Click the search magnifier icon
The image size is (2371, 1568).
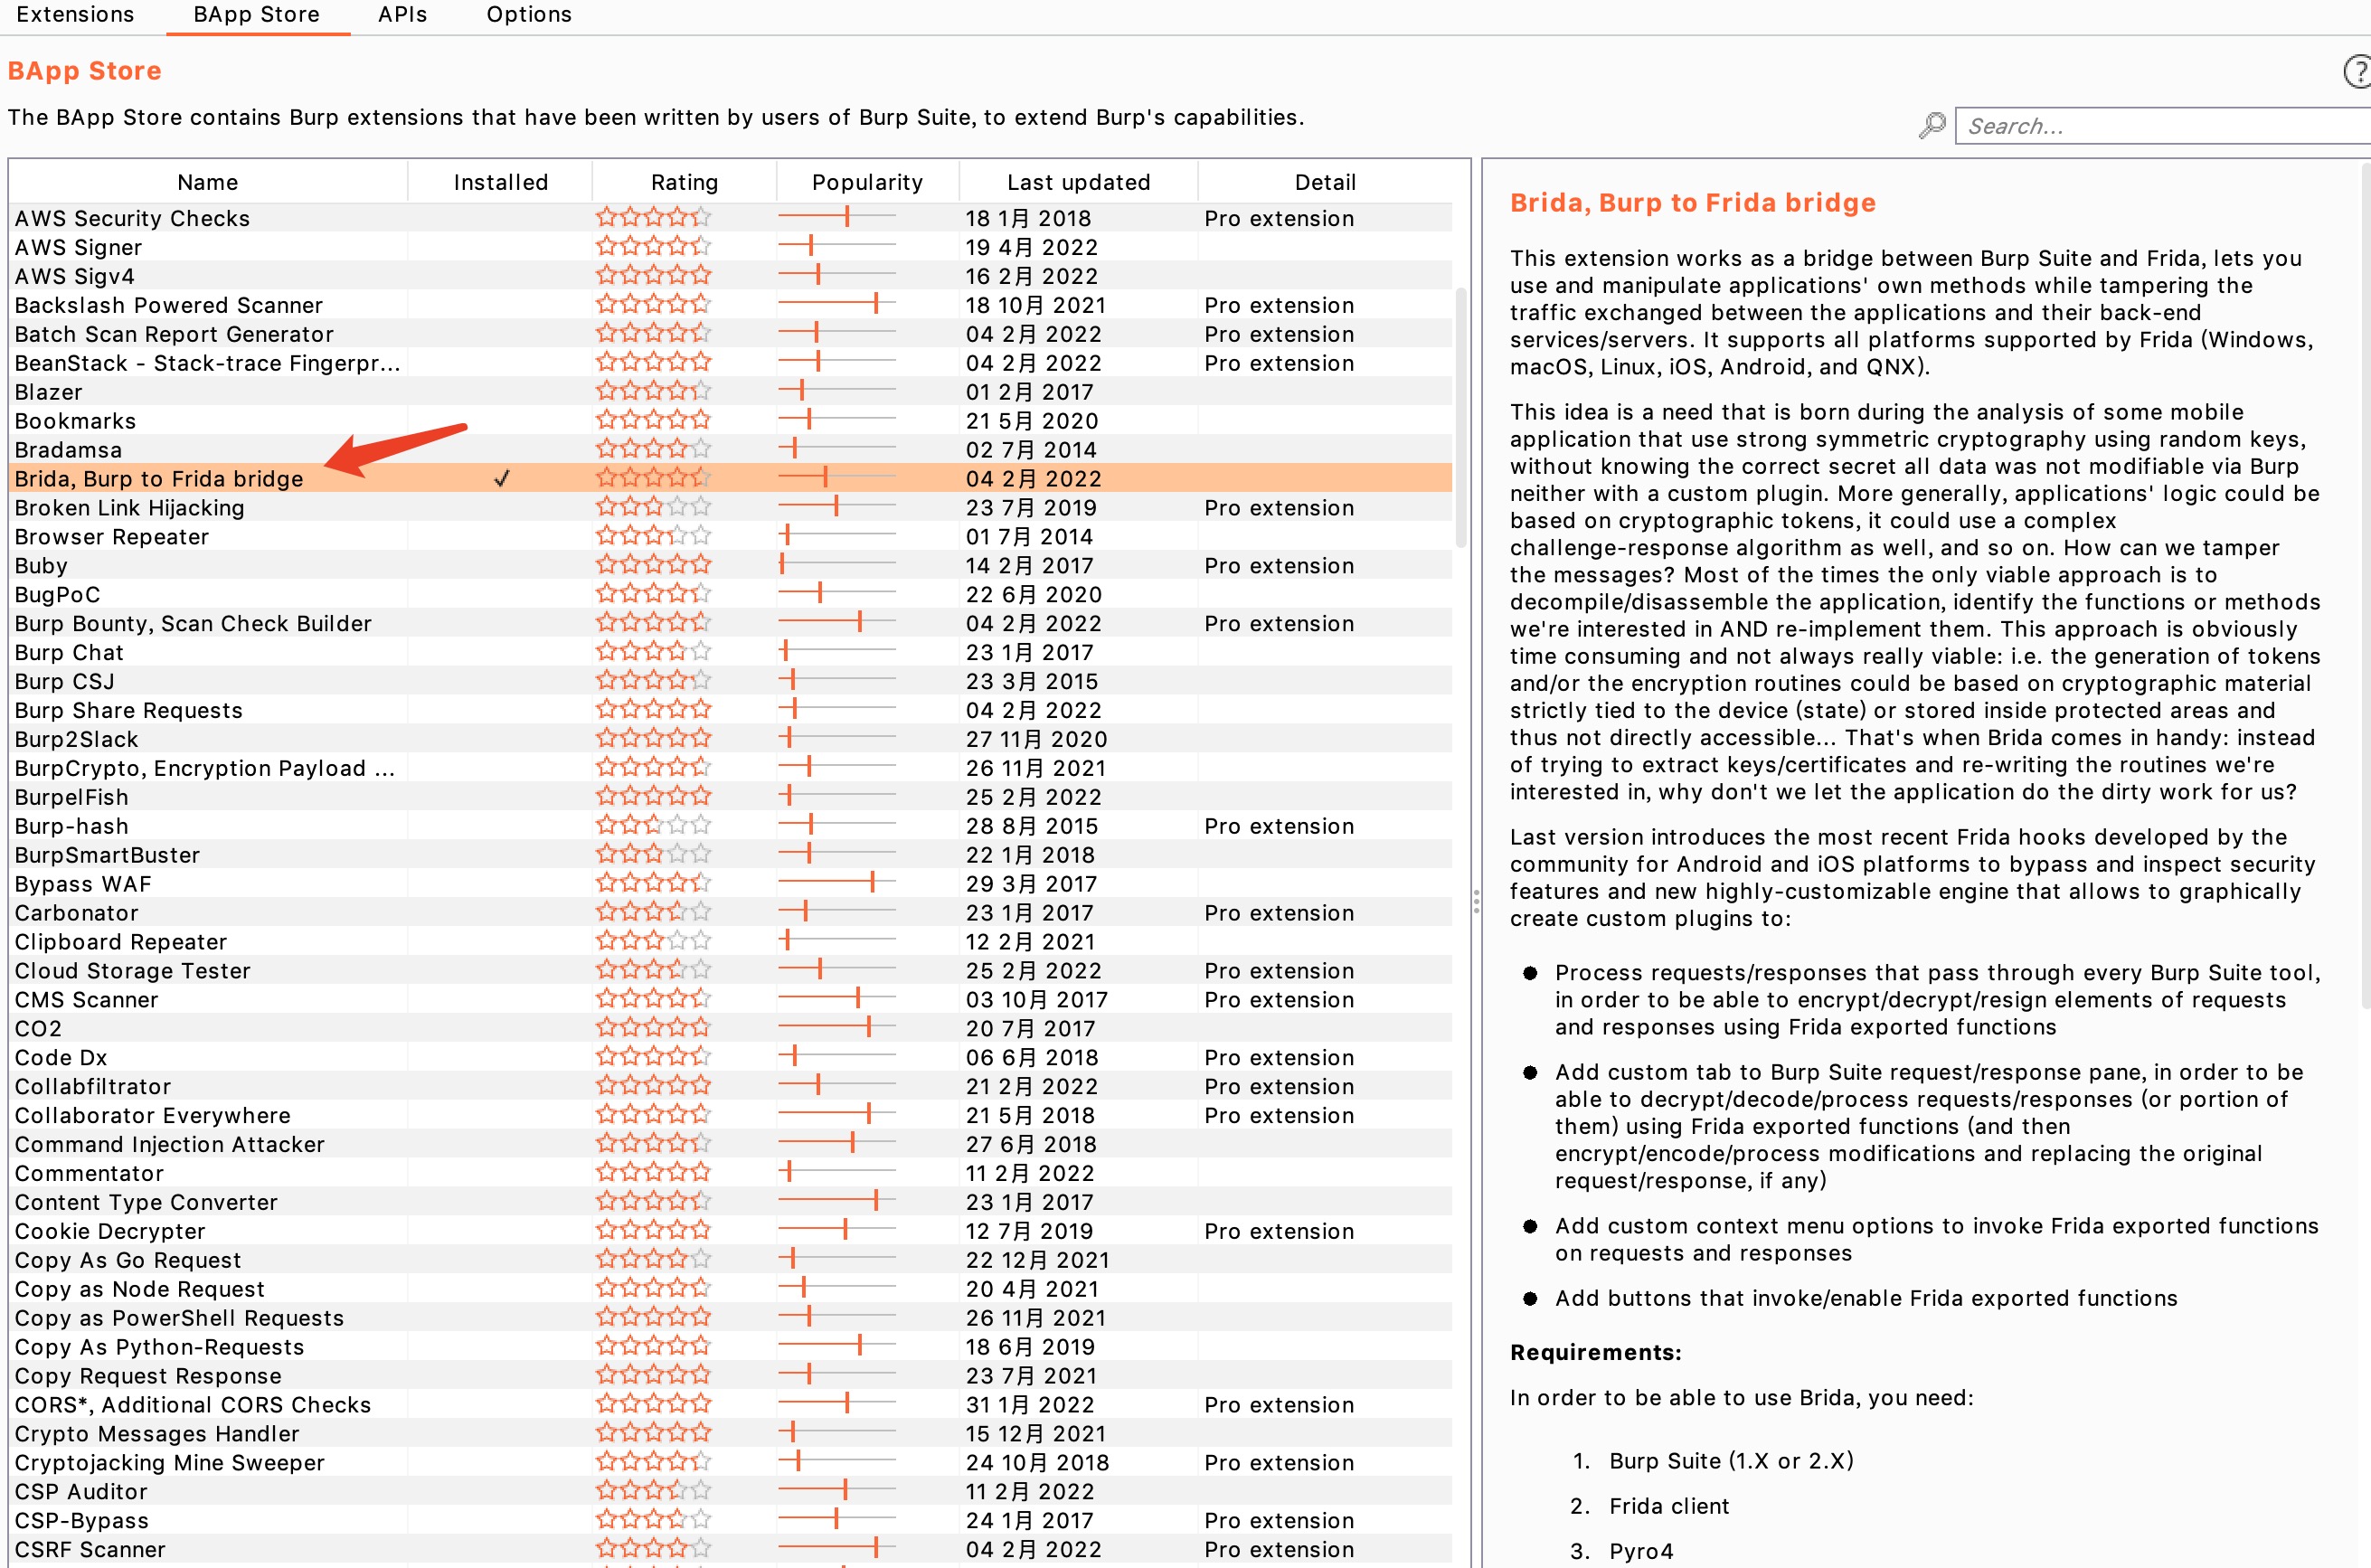(1932, 126)
